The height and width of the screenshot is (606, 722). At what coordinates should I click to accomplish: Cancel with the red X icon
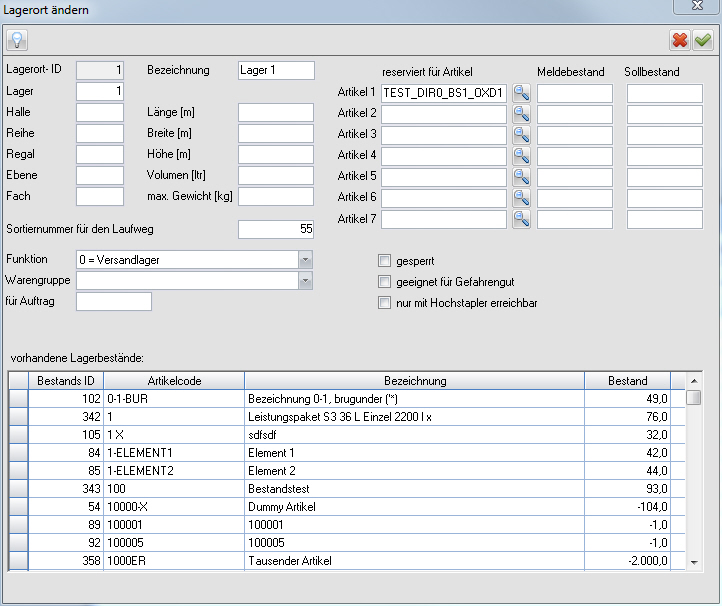[x=680, y=40]
